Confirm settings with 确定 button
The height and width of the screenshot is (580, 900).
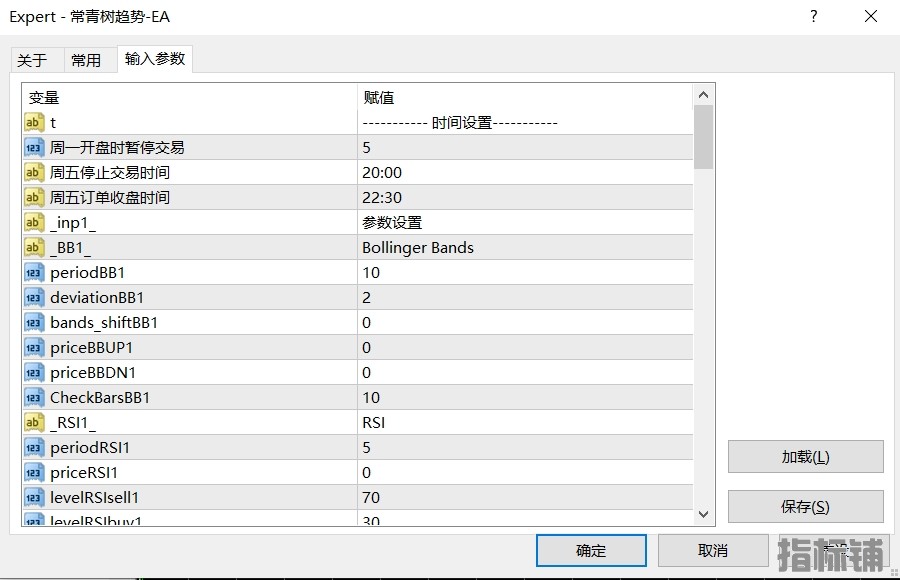pyautogui.click(x=591, y=551)
